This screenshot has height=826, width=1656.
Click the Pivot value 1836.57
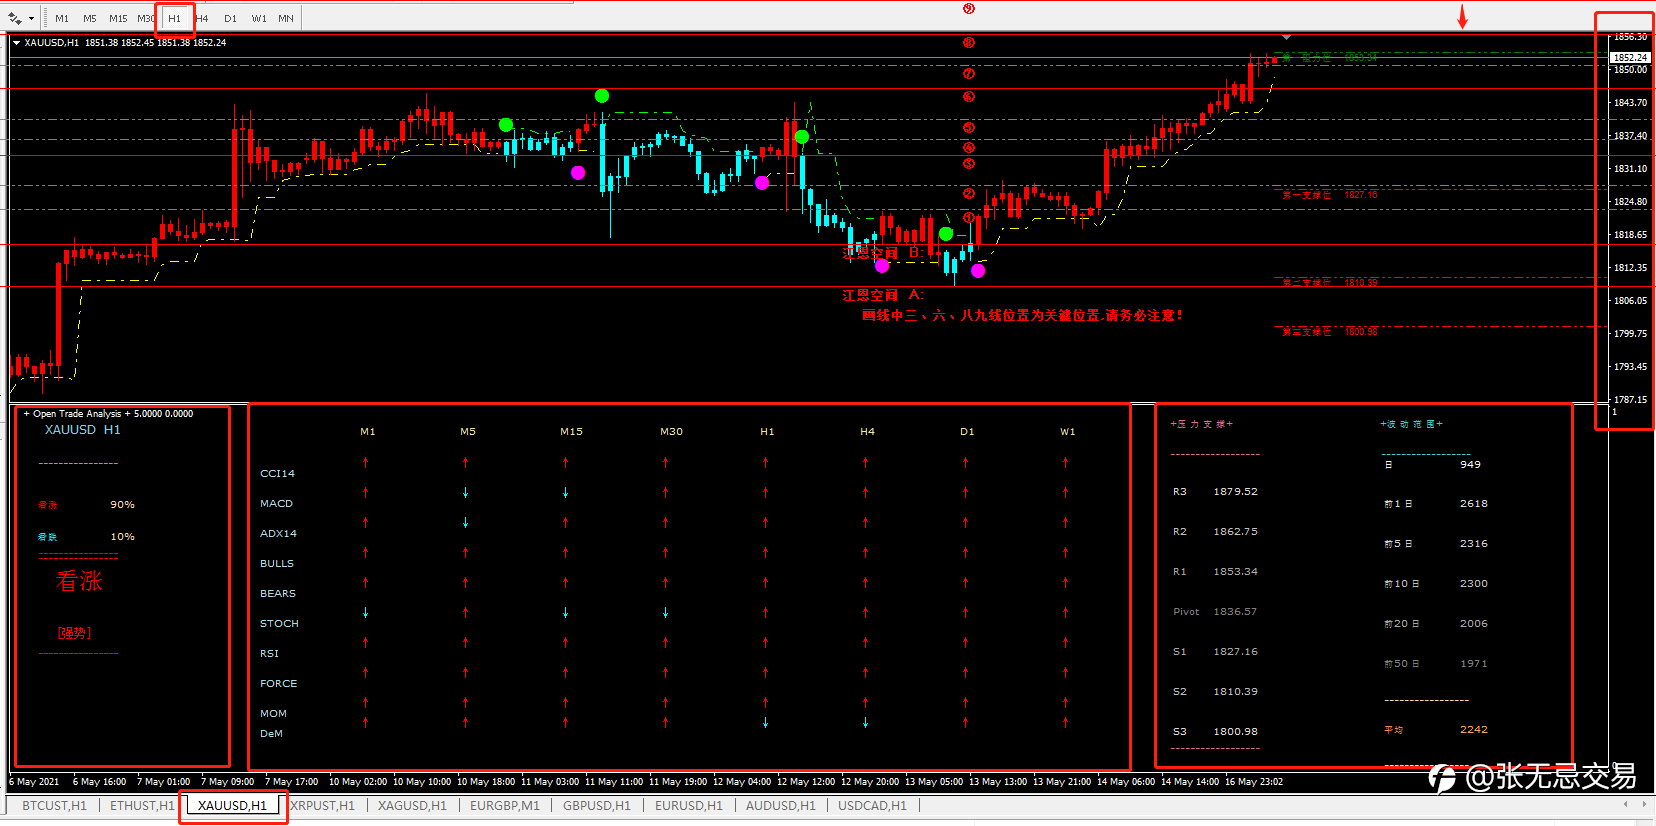1235,611
